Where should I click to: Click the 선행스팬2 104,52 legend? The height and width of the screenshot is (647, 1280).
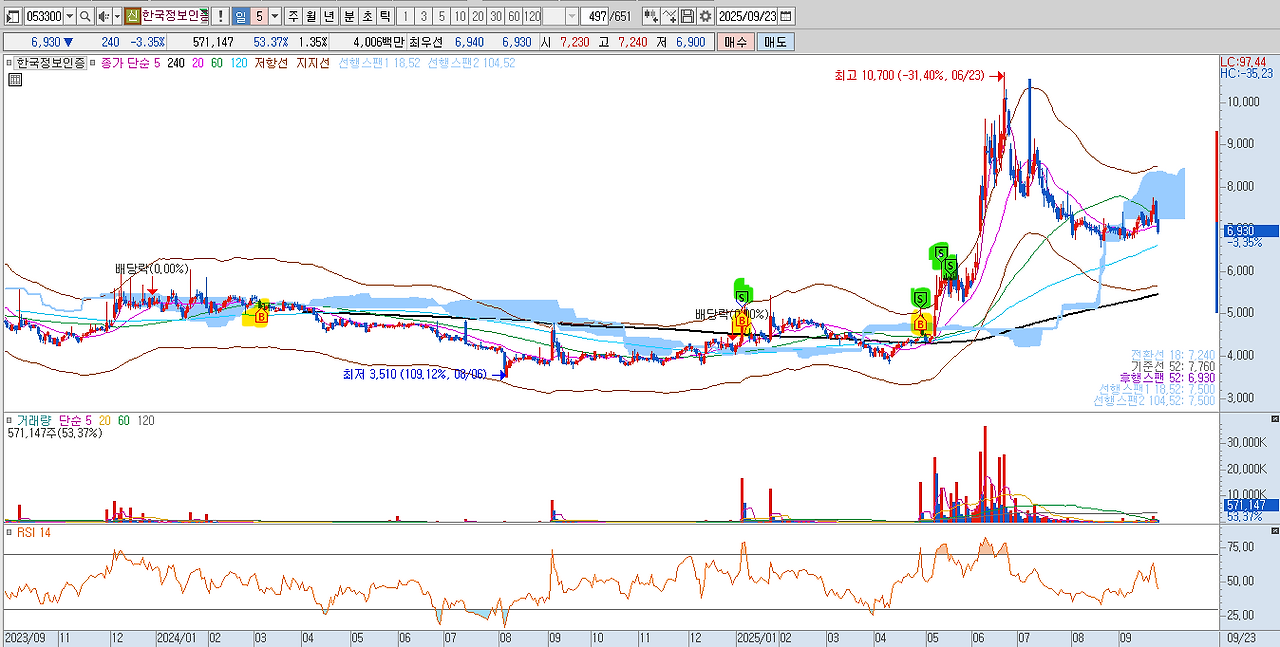[471, 62]
